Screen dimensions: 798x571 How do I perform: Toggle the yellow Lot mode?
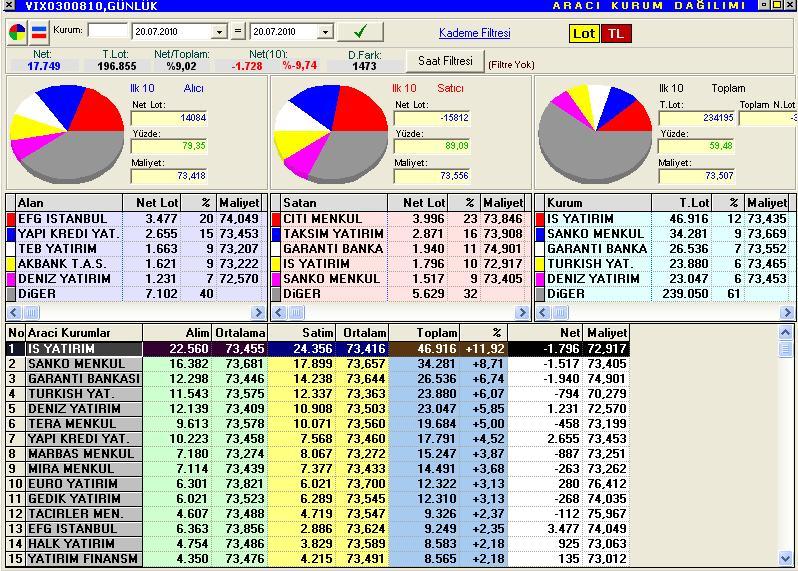[x=584, y=34]
